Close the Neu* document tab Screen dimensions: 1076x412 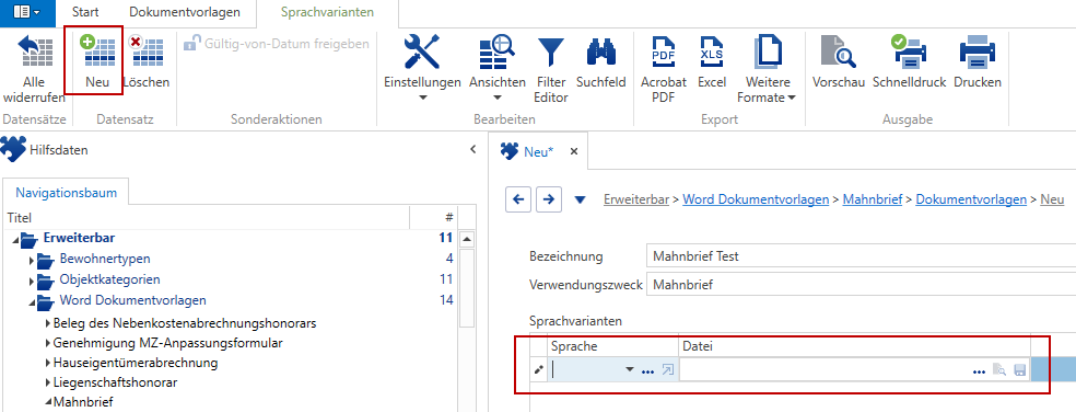click(574, 152)
